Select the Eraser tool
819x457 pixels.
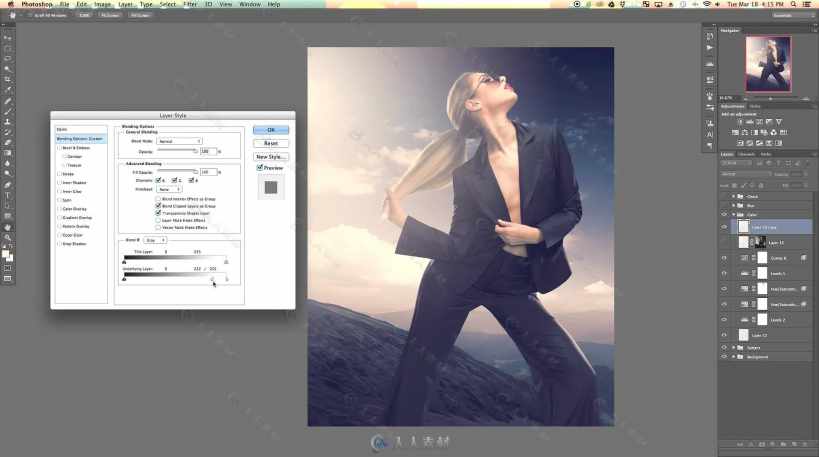7,143
